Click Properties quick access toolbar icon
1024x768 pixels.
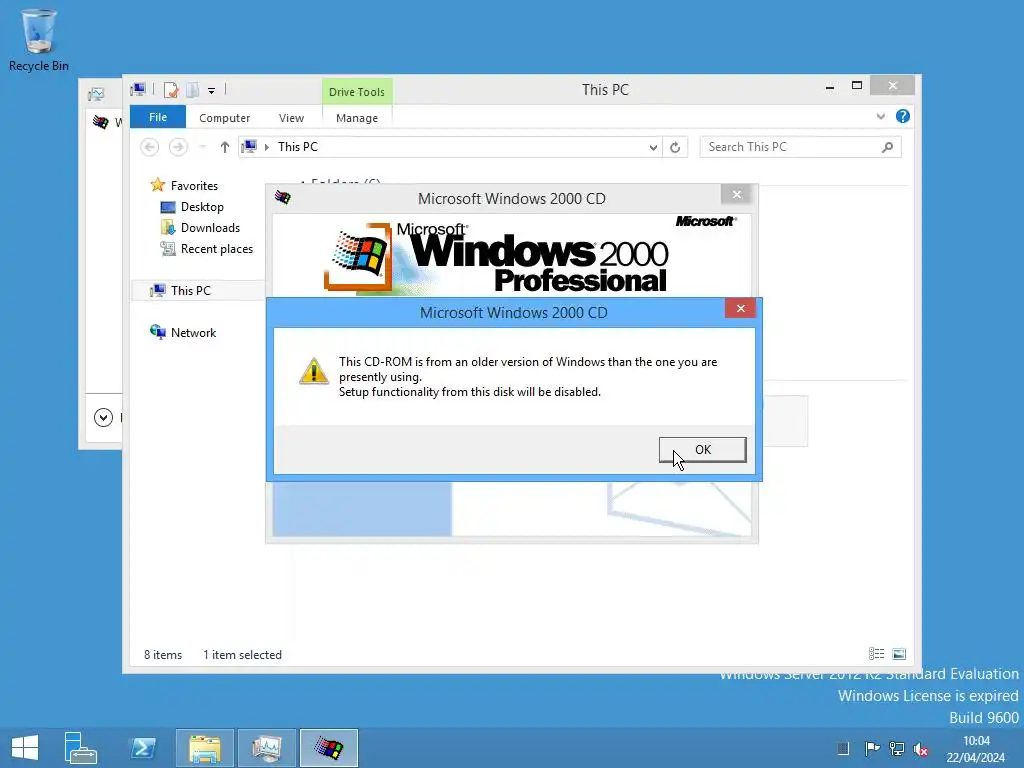(171, 89)
